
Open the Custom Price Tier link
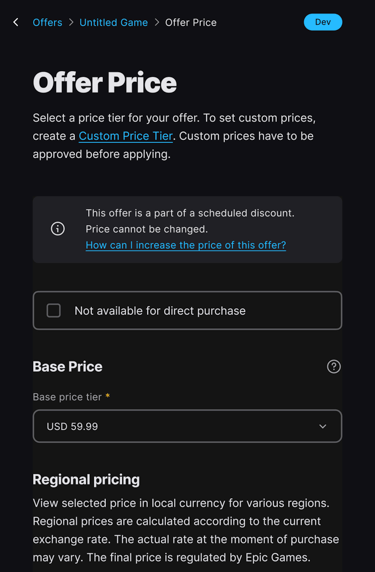tap(125, 136)
